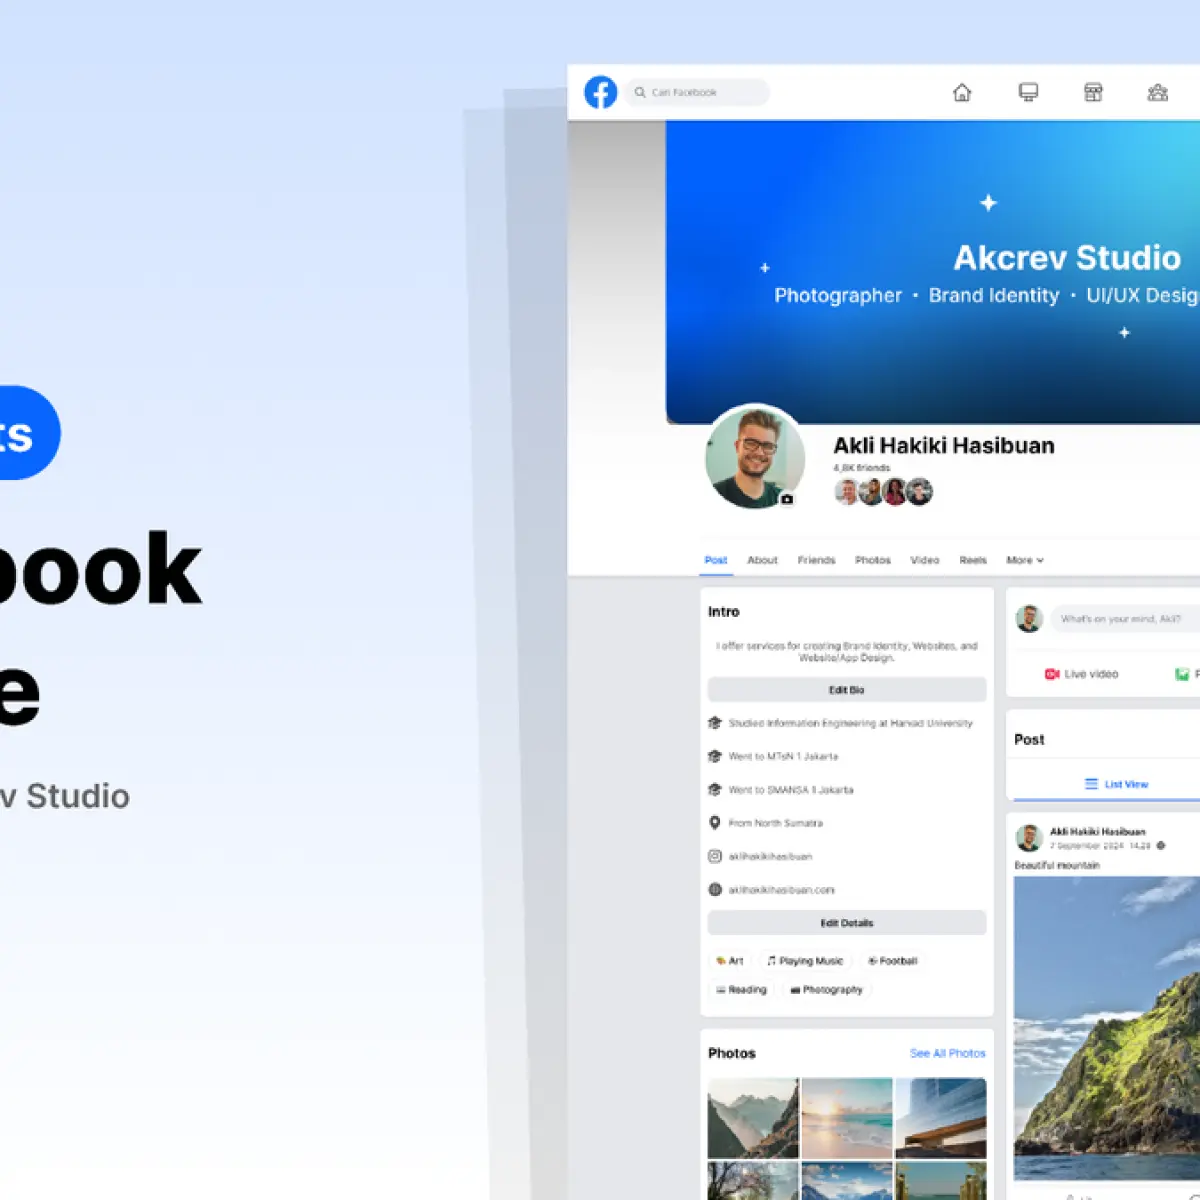Click the Facebook logo icon
This screenshot has width=1200, height=1200.
[600, 92]
